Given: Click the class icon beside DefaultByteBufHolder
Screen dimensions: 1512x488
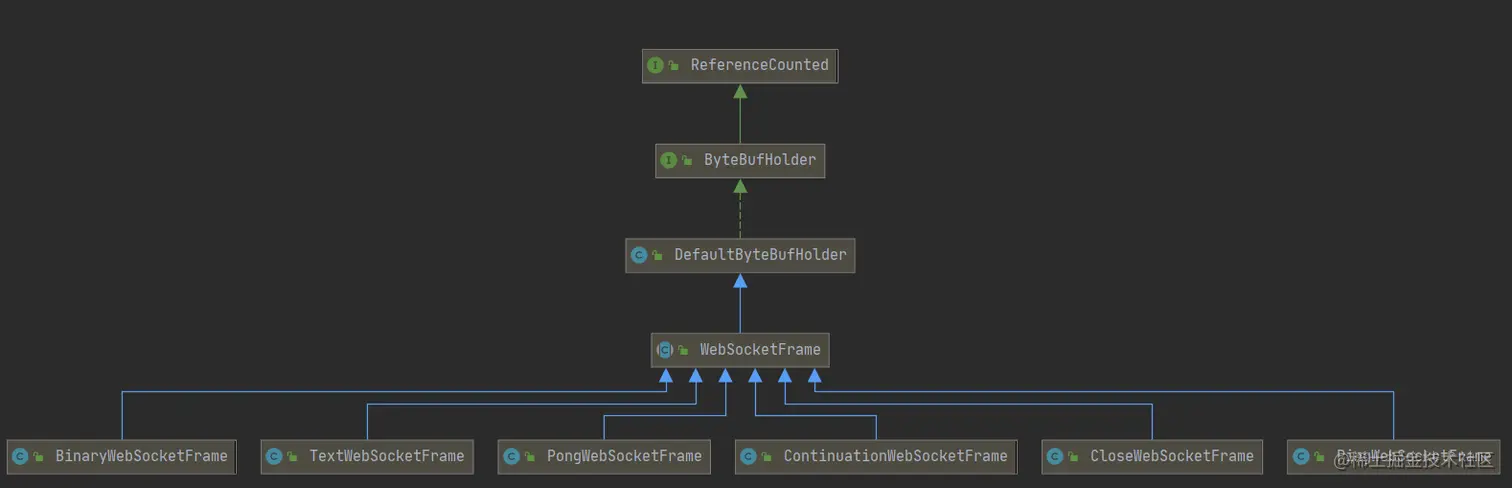Looking at the screenshot, I should [x=639, y=255].
